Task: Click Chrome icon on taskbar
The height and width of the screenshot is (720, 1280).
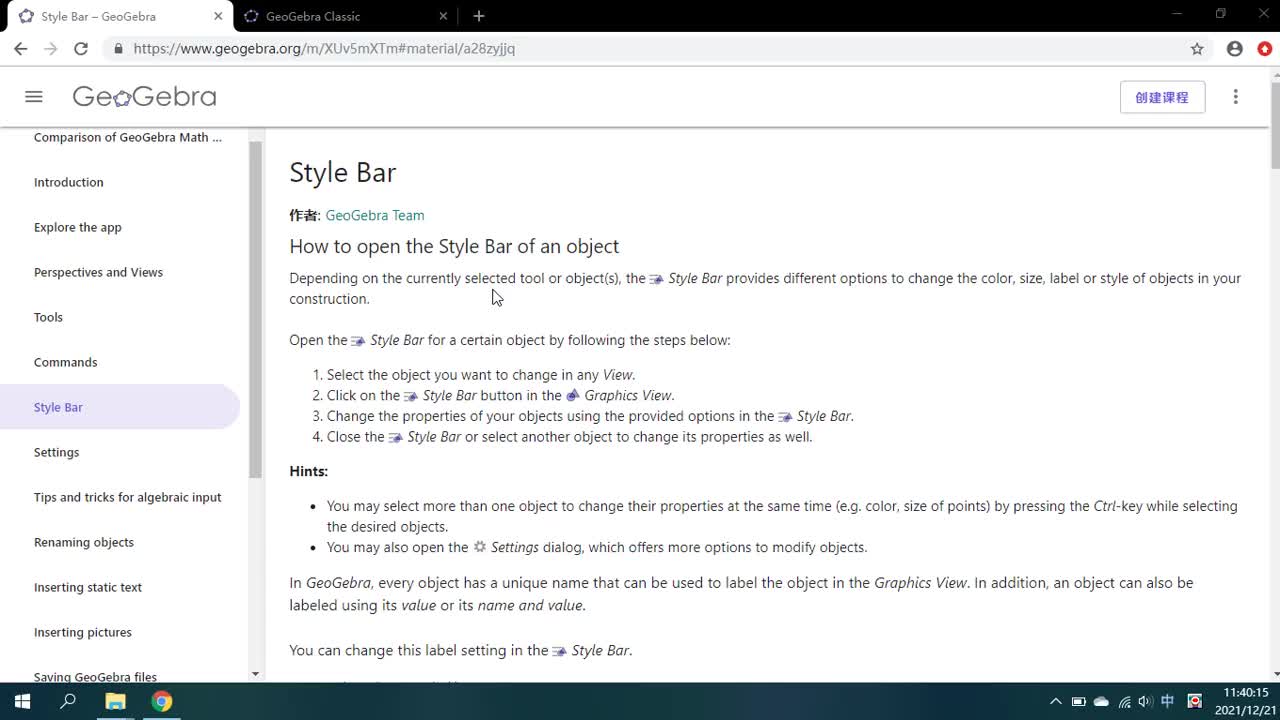Action: point(162,701)
